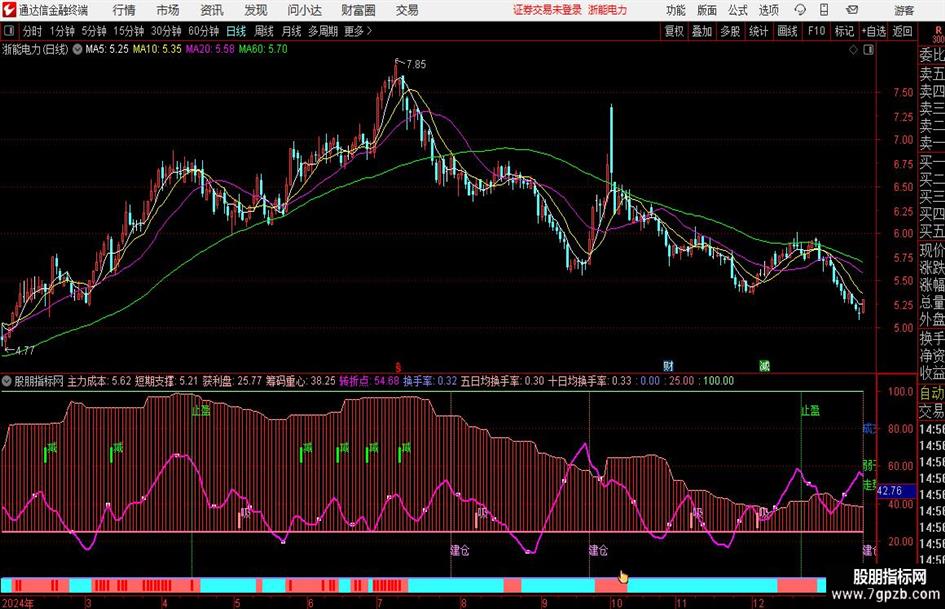Open the 版面 menu
This screenshot has width=945, height=609.
point(706,10)
